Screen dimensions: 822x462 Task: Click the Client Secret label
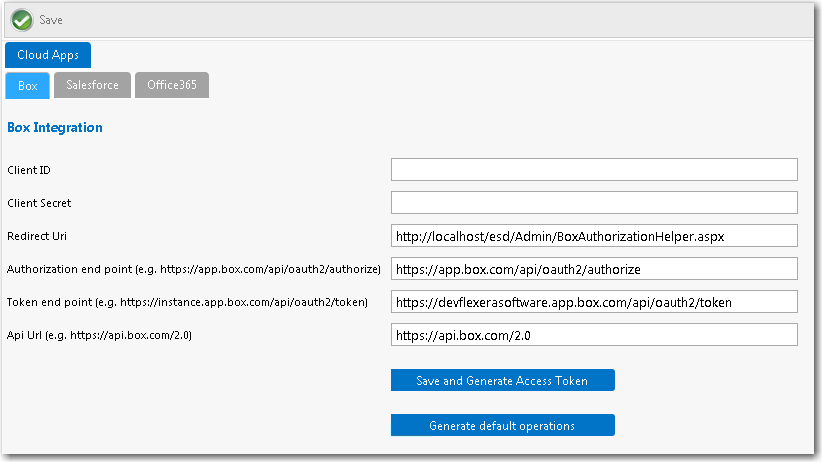point(39,203)
